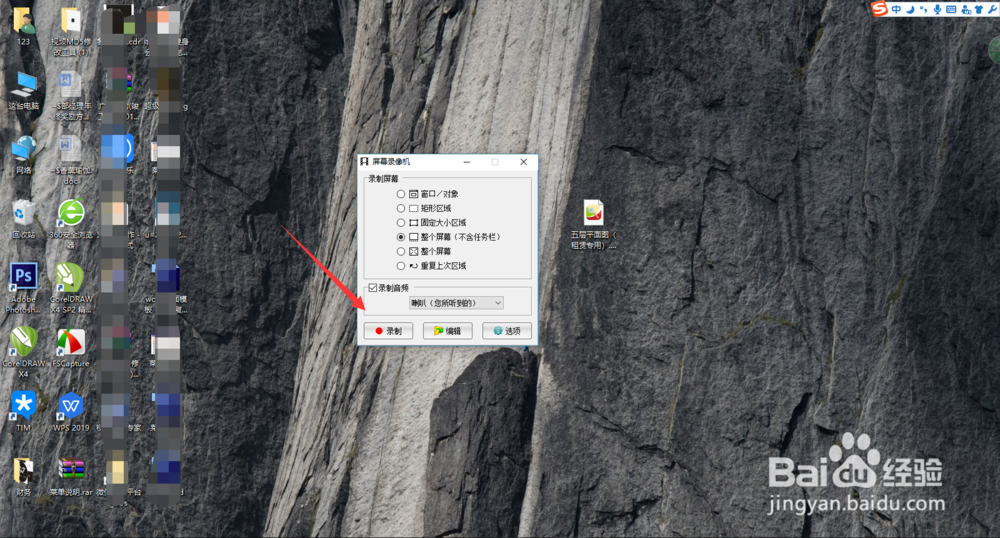Open the IME soft keyboard icon

tap(952, 9)
